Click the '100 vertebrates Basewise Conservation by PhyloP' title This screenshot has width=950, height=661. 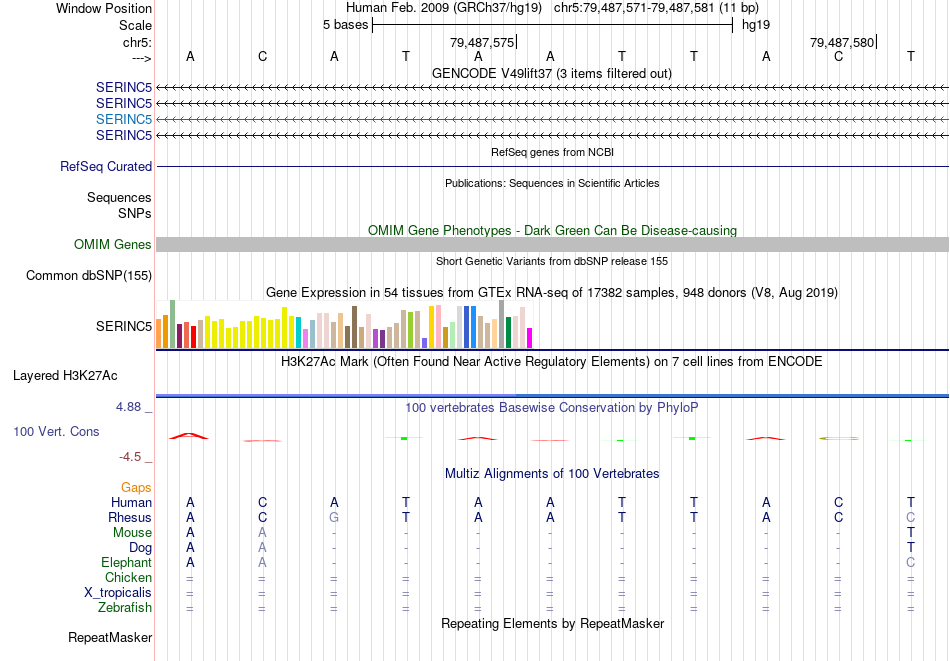(552, 408)
